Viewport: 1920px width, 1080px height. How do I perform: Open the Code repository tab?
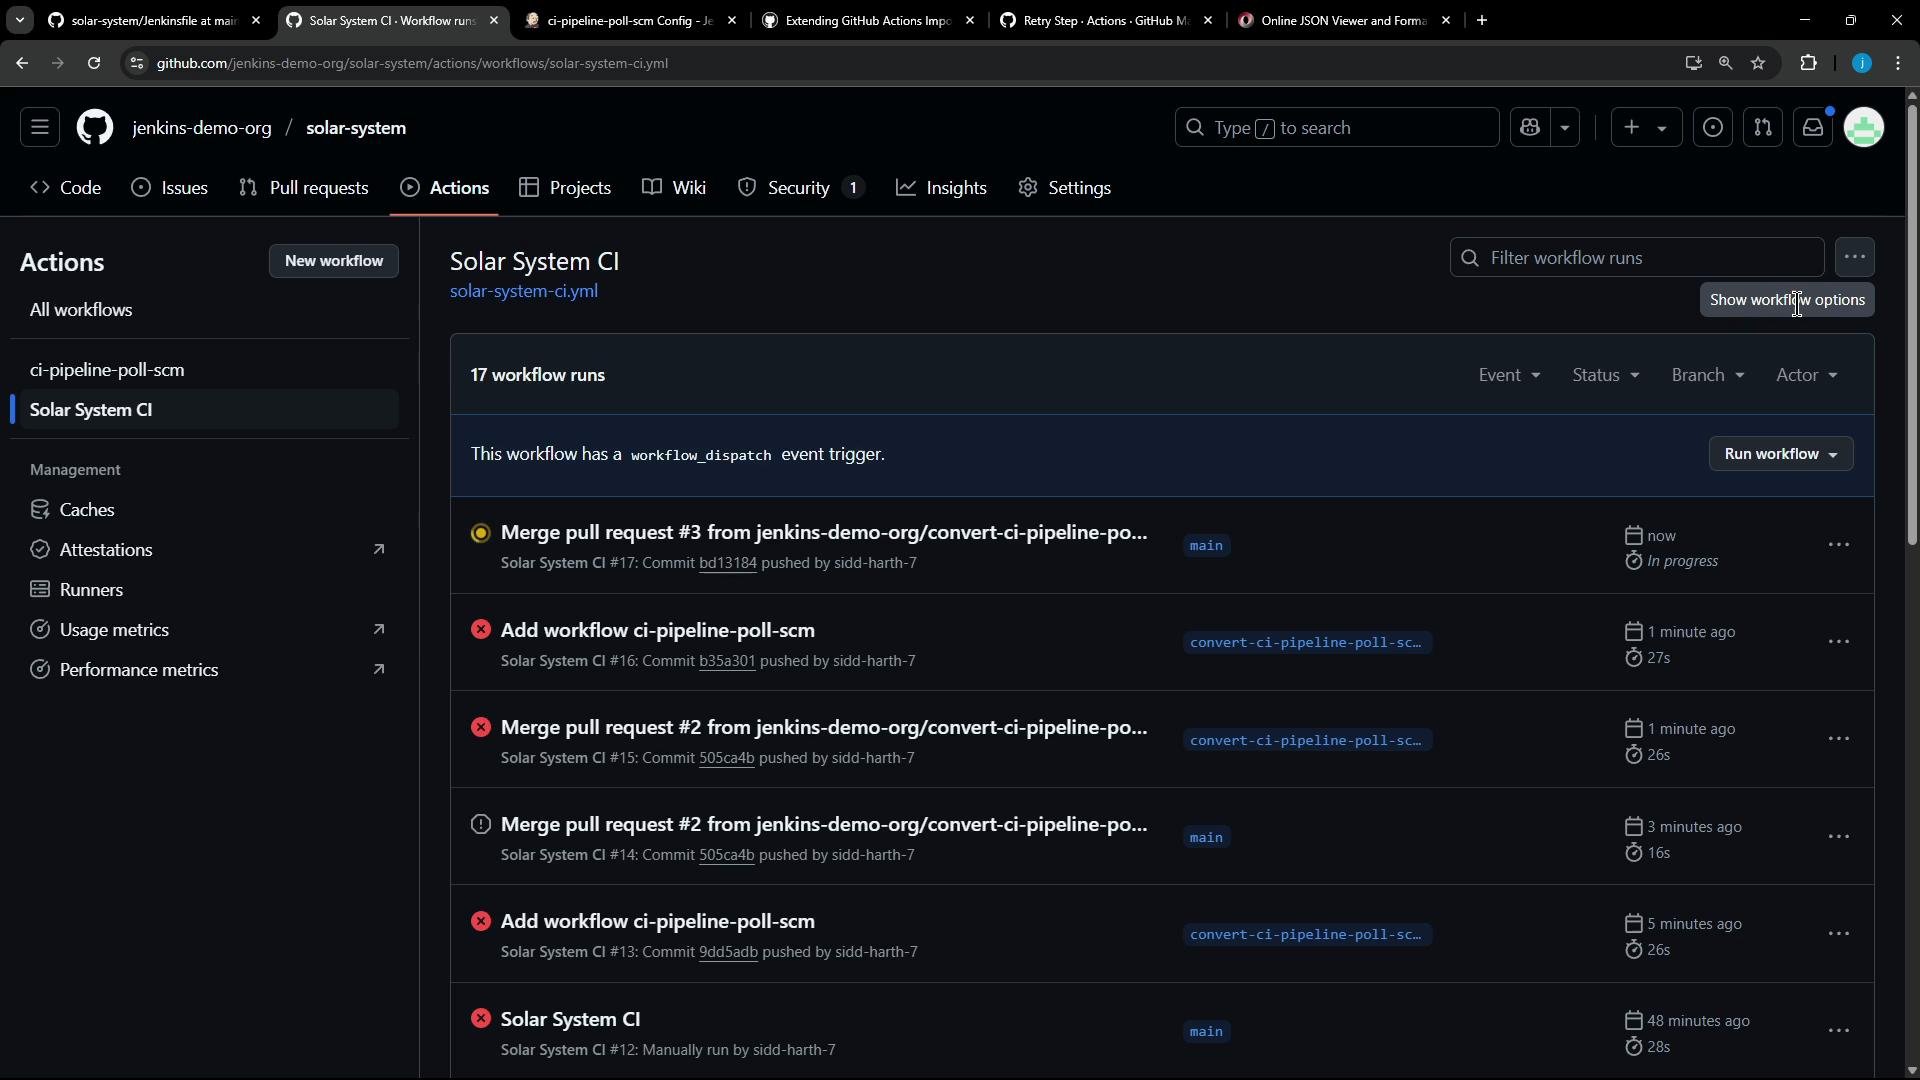(66, 188)
